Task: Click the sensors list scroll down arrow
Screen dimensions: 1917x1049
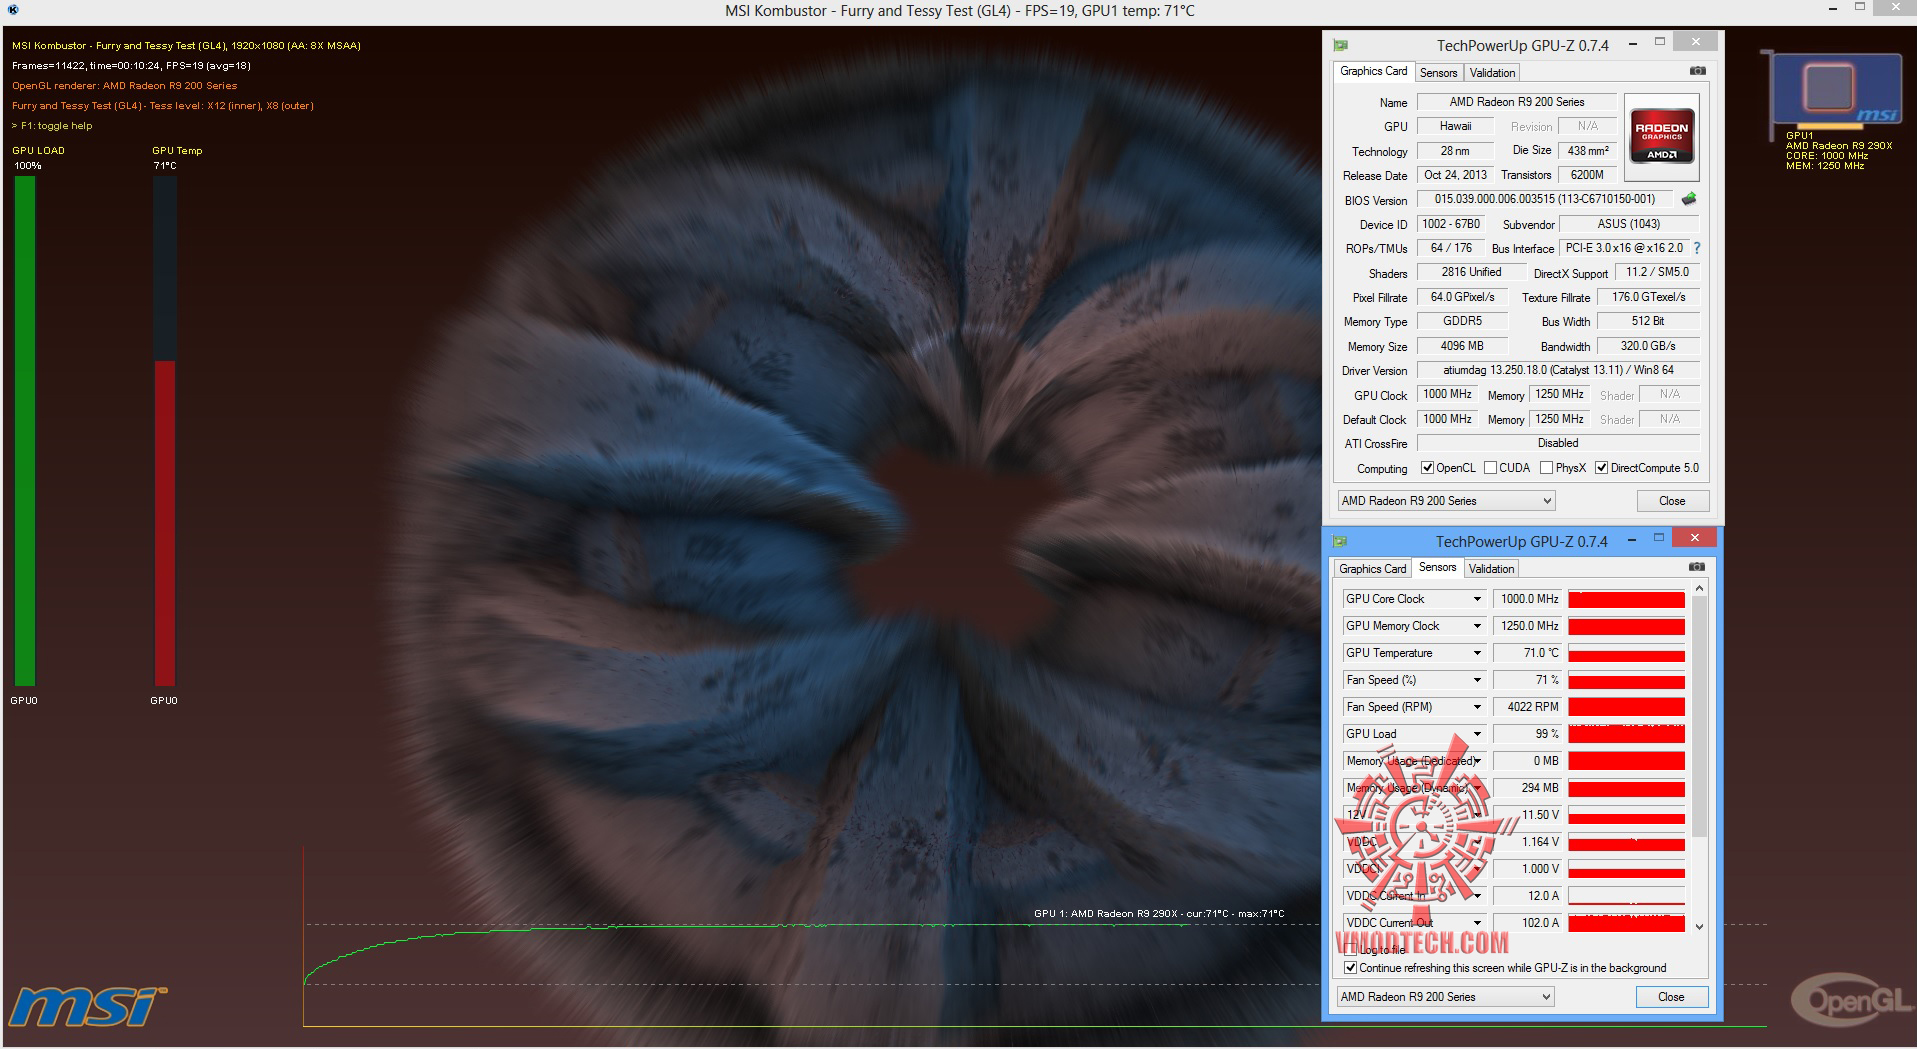Action: (1699, 927)
